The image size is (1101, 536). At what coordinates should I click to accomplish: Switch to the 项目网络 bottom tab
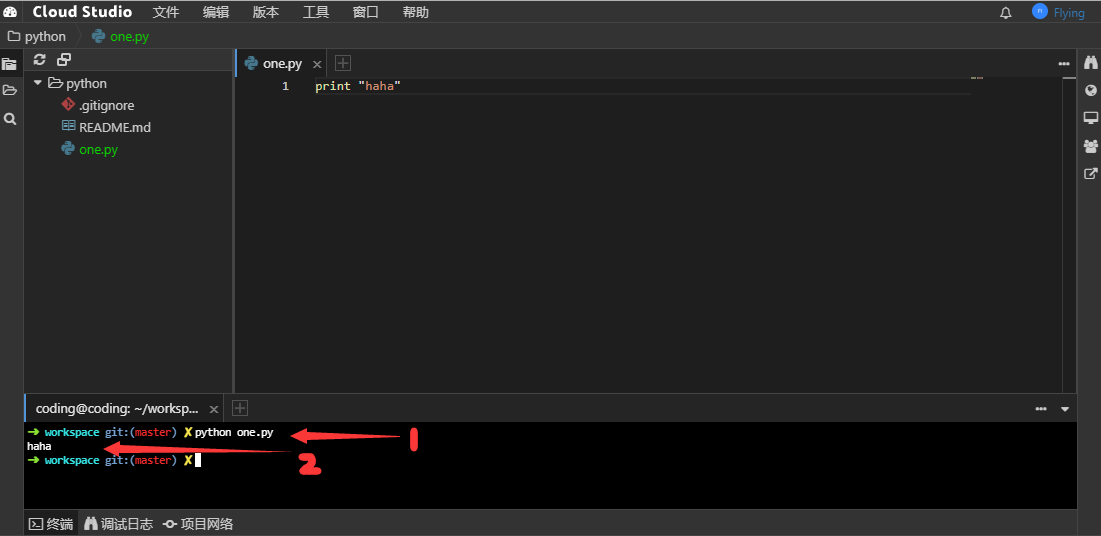coord(198,523)
